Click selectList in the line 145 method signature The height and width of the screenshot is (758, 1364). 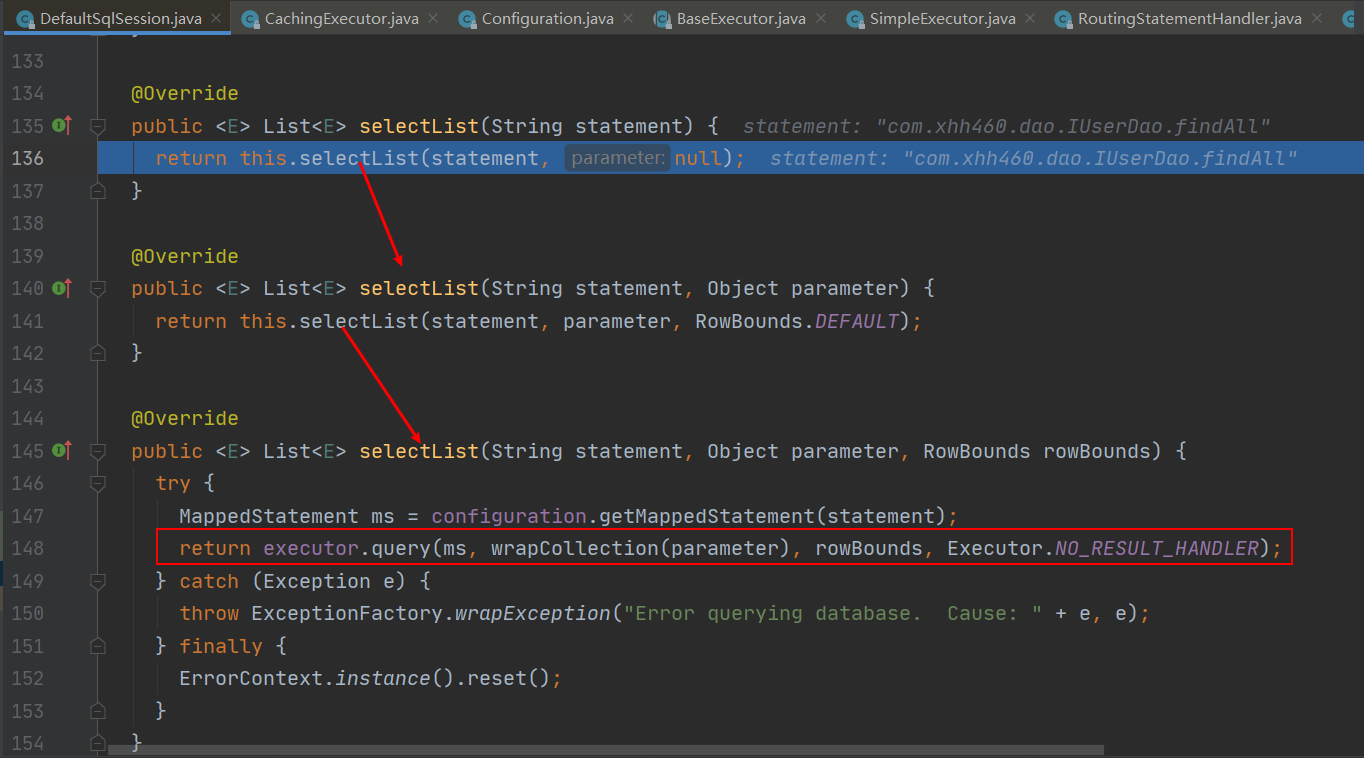click(419, 451)
